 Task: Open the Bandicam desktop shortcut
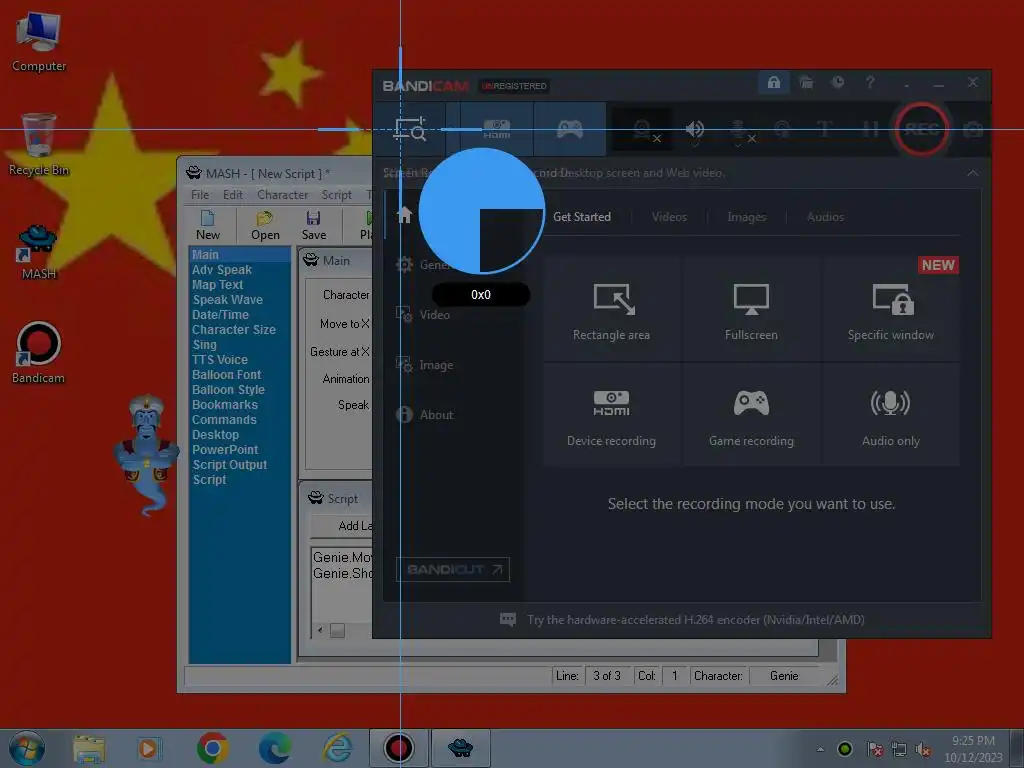[x=39, y=353]
